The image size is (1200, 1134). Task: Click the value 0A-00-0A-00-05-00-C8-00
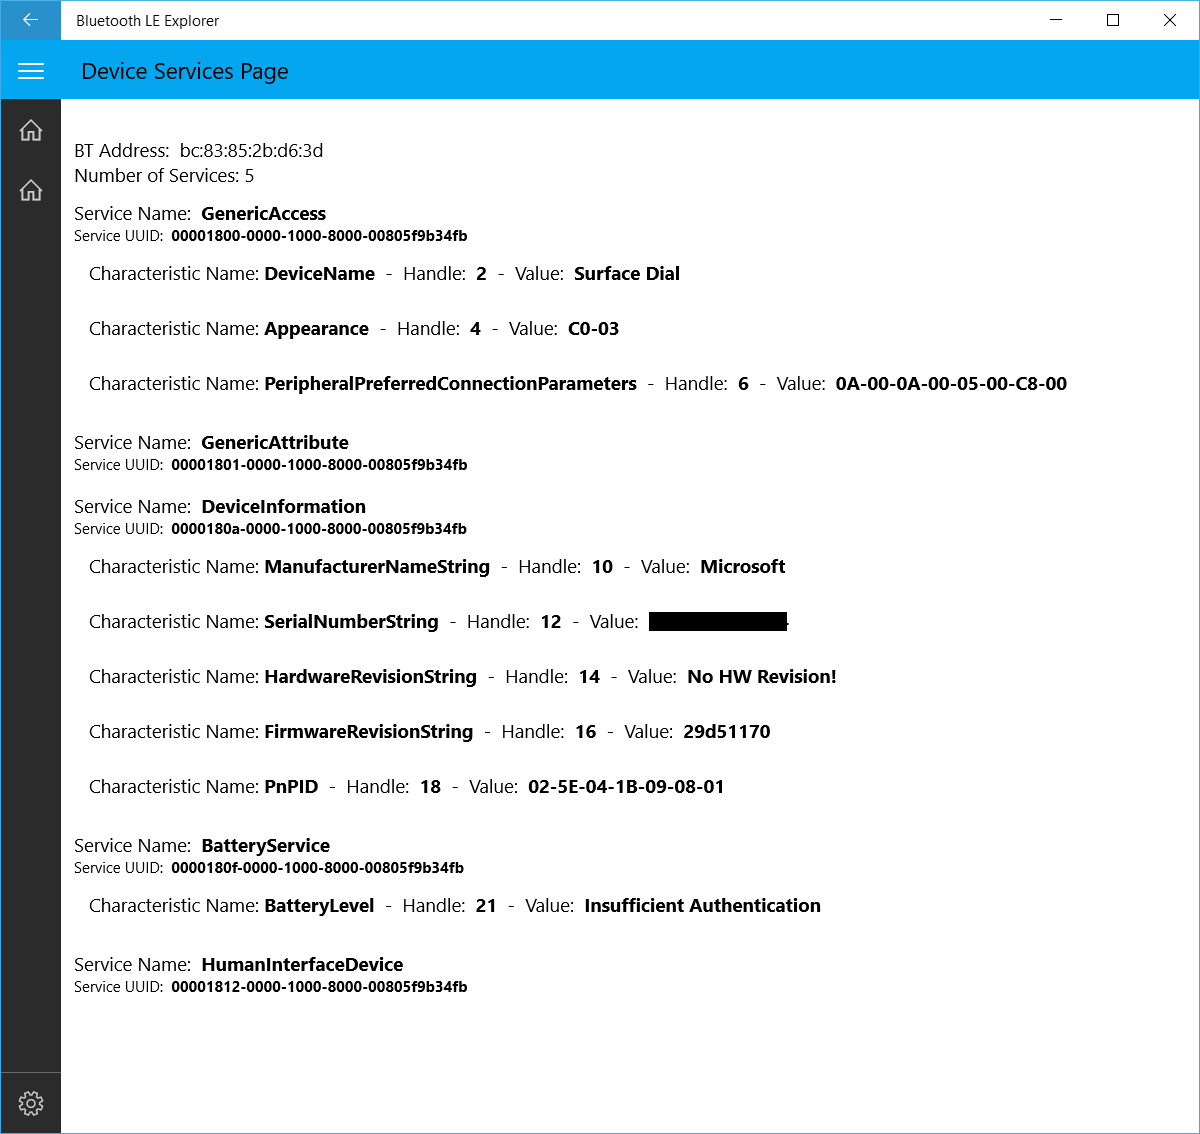951,384
